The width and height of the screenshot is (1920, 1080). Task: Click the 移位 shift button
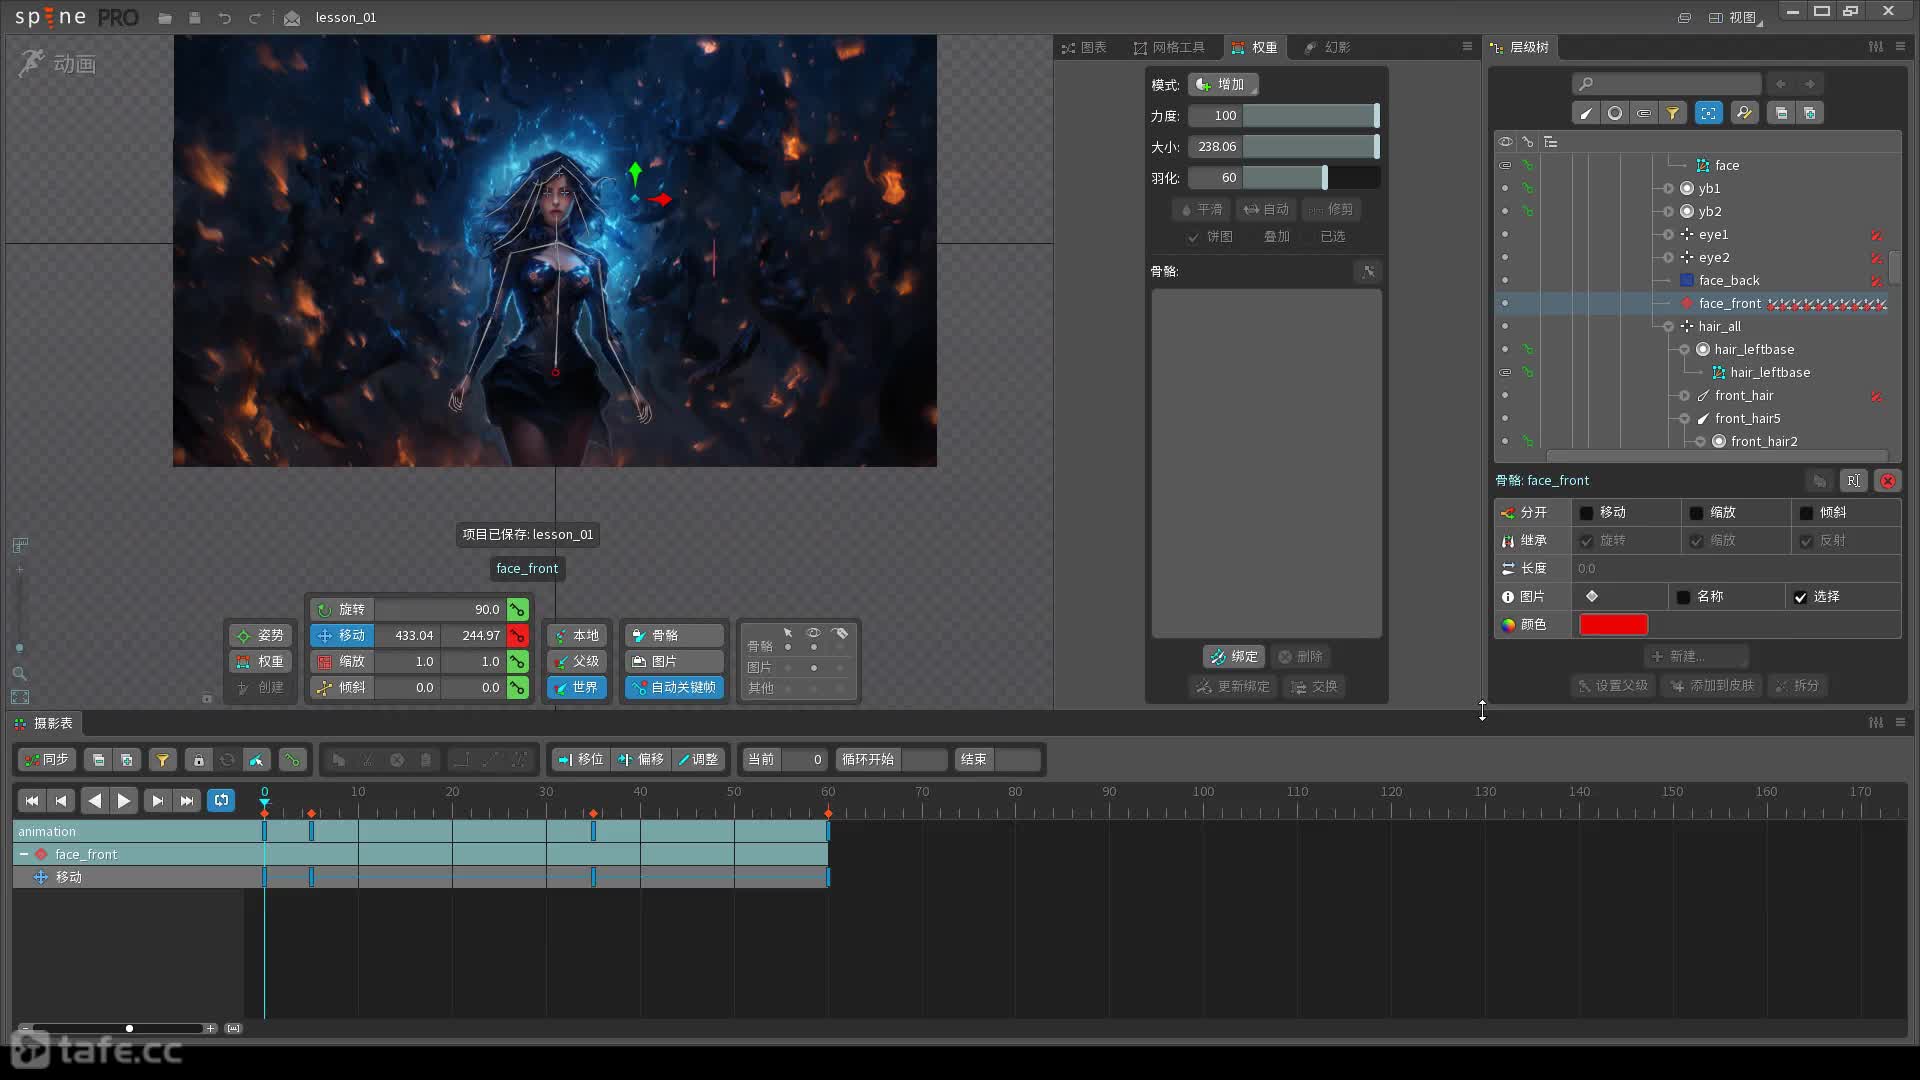coord(581,760)
